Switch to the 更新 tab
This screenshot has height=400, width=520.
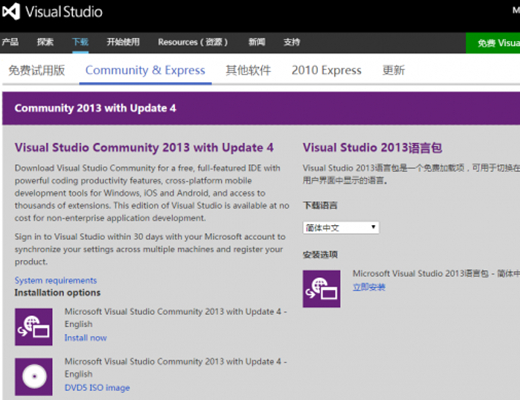(x=394, y=70)
